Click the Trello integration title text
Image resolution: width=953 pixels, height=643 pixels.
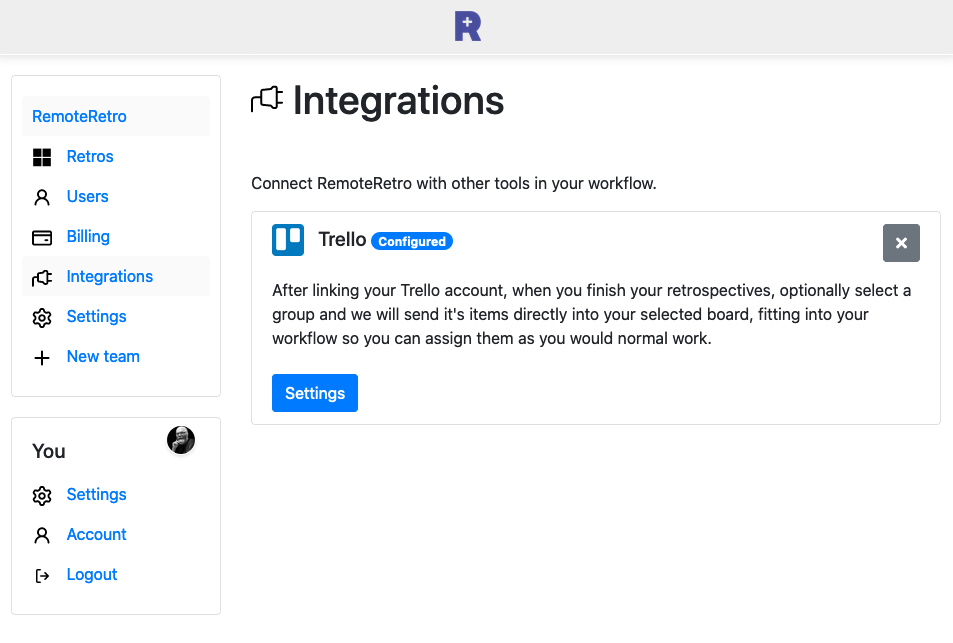coord(342,239)
